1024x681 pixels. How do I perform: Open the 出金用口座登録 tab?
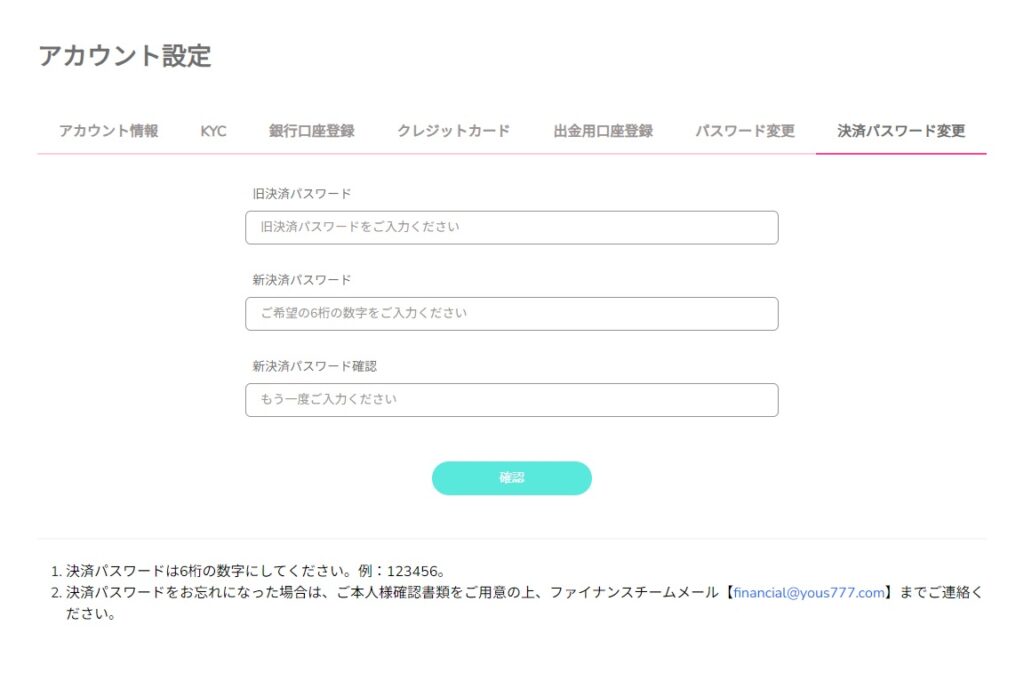click(x=603, y=131)
